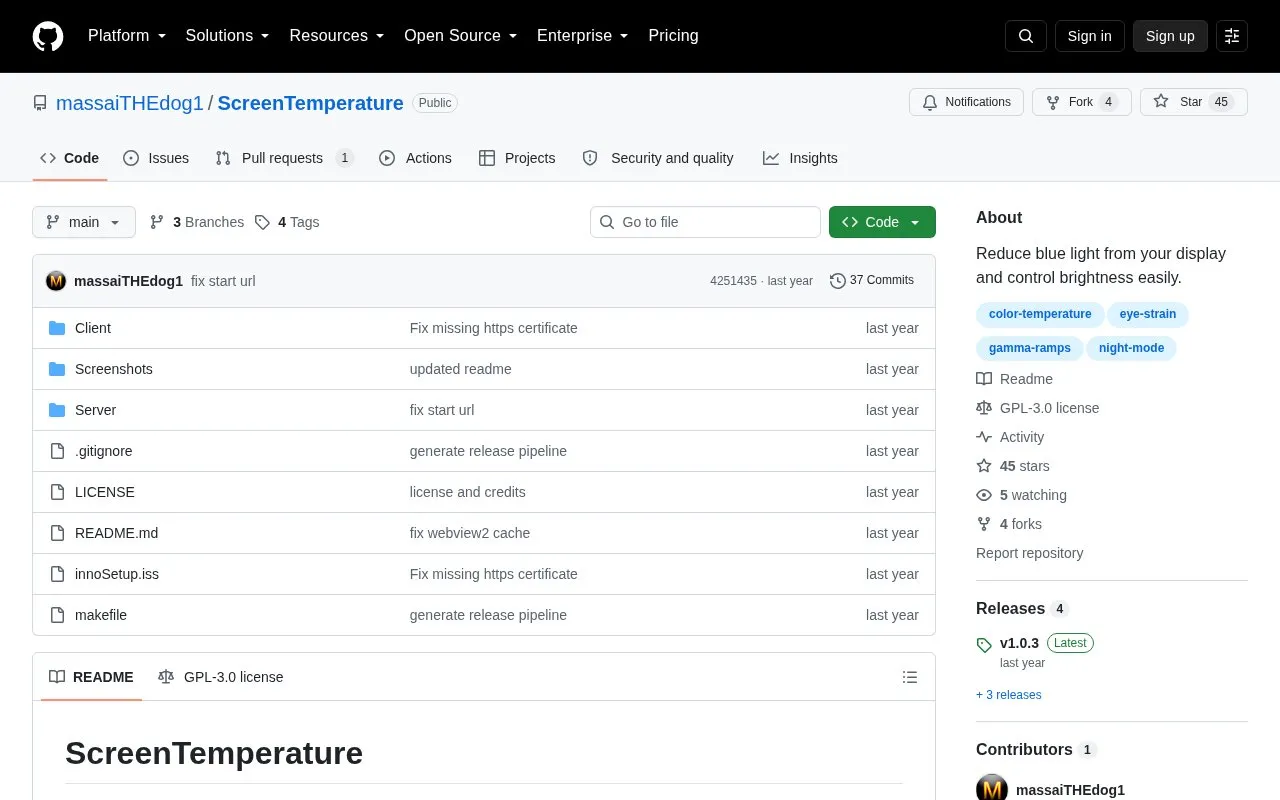Screen dimensions: 1280x800
Task: Click the makefile file icon
Action: click(x=57, y=615)
